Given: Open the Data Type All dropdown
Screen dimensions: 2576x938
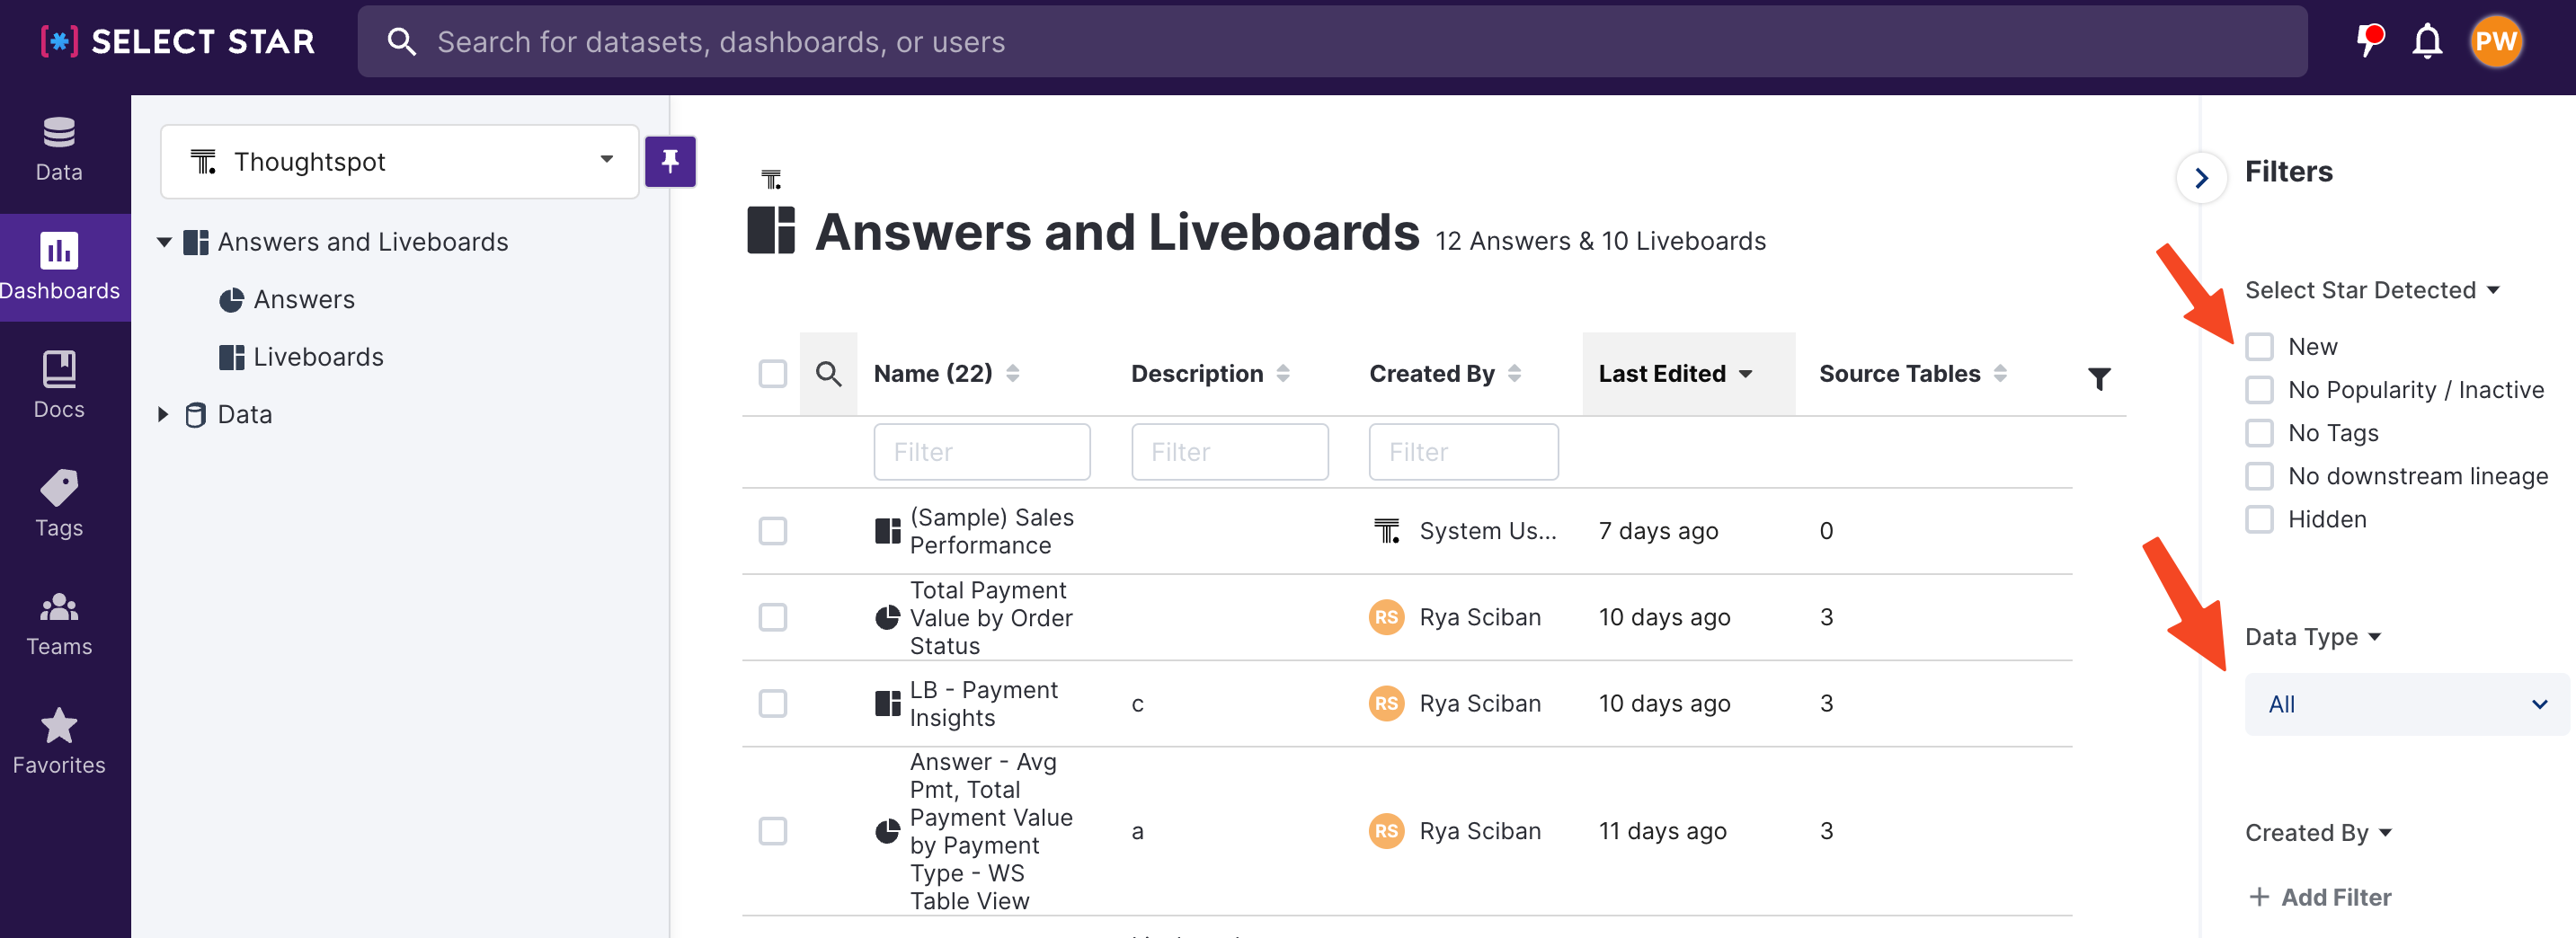Looking at the screenshot, I should coord(2406,704).
